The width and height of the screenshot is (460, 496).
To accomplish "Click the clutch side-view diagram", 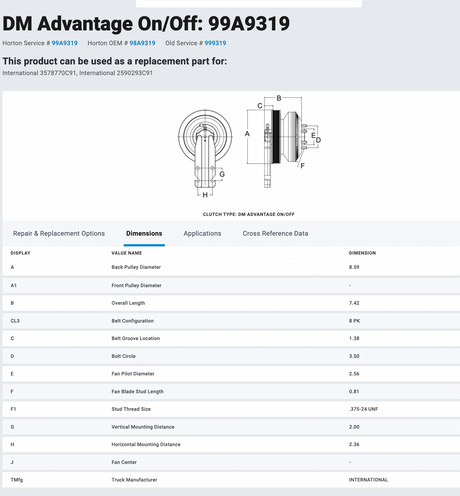I will pos(284,142).
